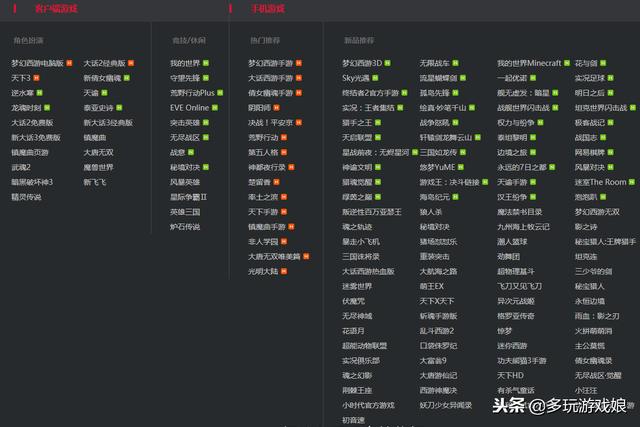Image resolution: width=640 pixels, height=427 pixels.
Task: Select the 天下HD entry
Action: [510, 375]
